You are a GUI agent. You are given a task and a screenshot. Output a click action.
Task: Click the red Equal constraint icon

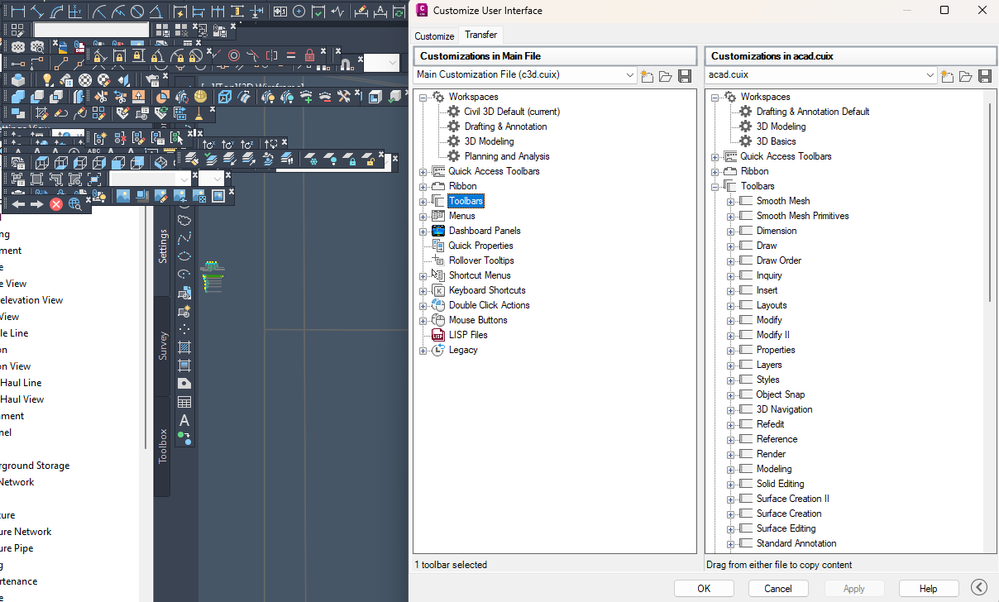tap(291, 55)
